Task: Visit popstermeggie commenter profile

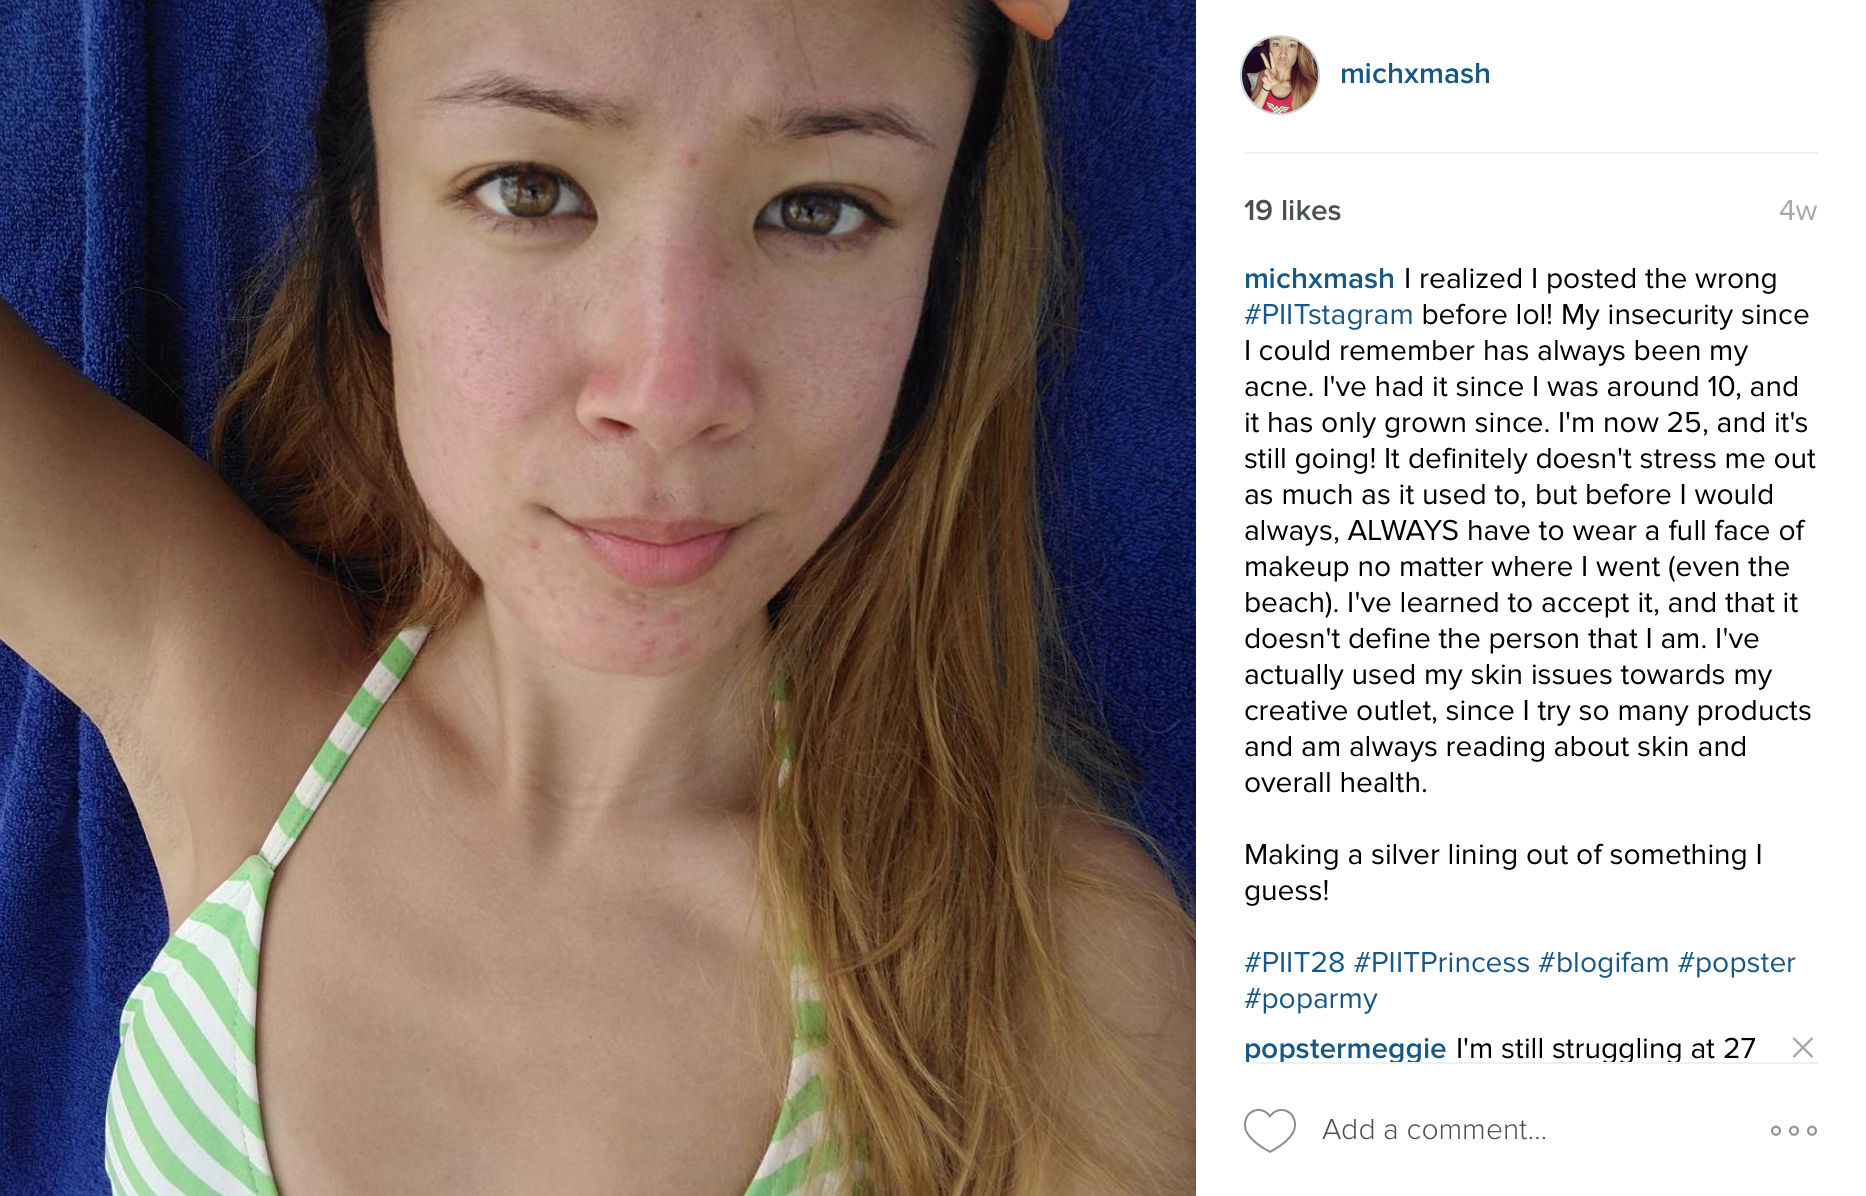Action: click(1345, 1048)
